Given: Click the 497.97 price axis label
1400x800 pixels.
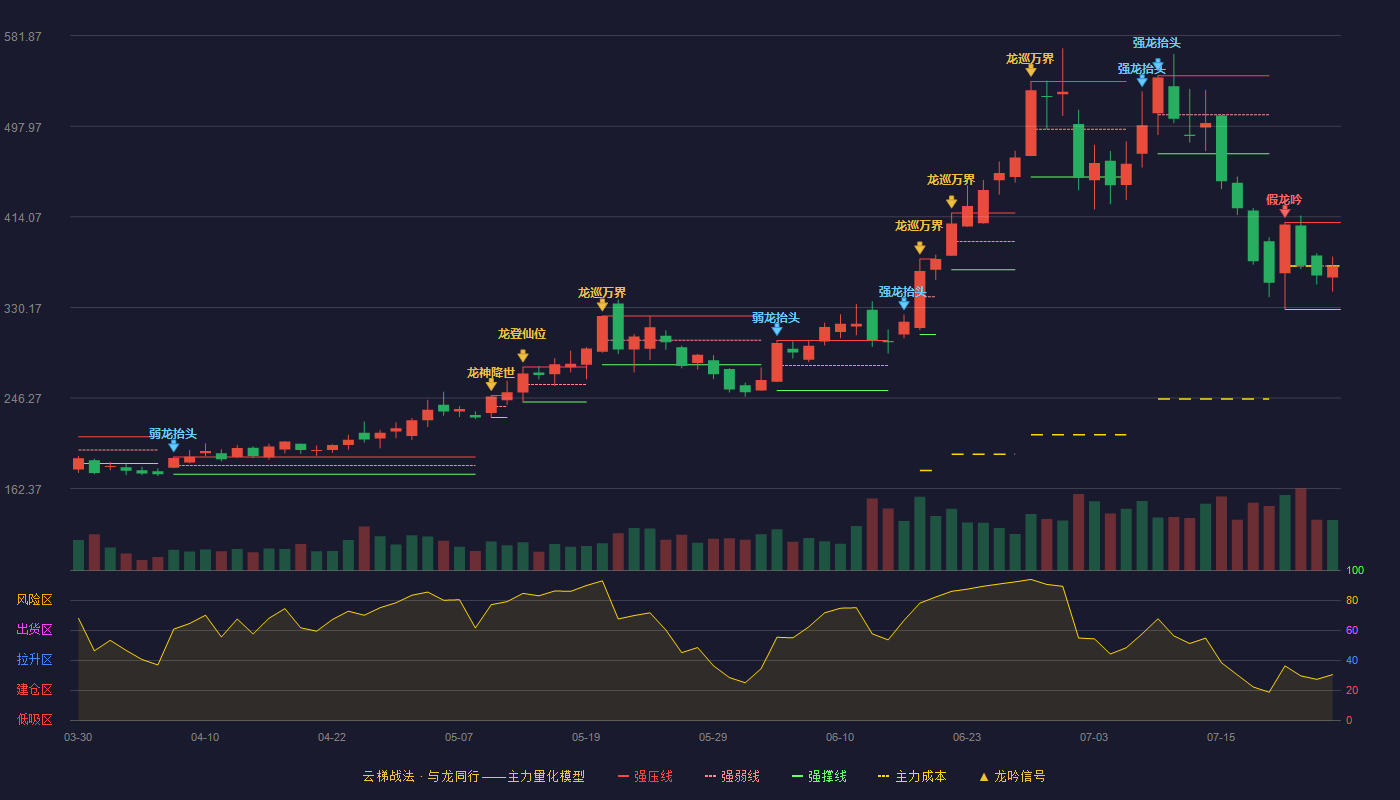Looking at the screenshot, I should (22, 128).
